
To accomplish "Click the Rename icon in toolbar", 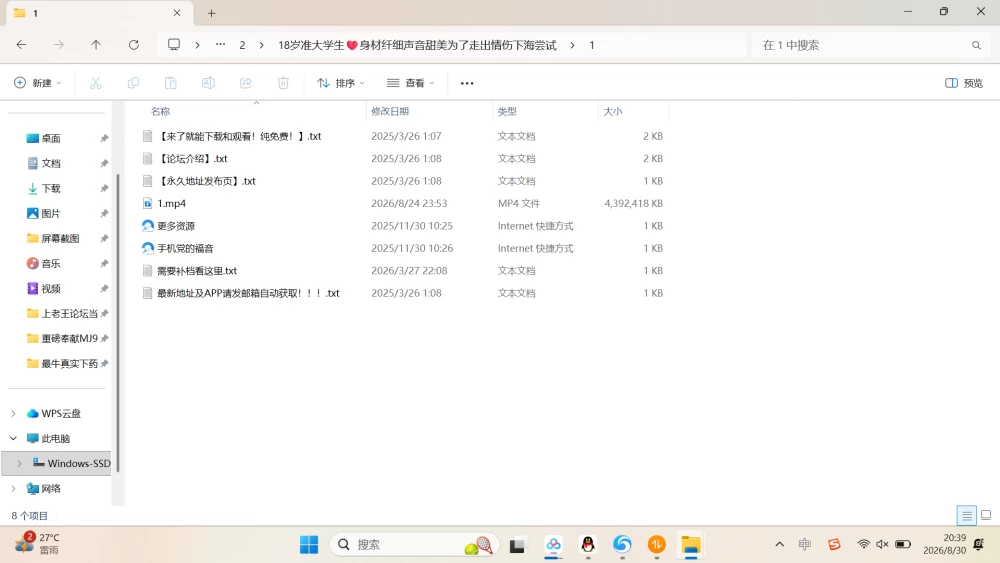I will pos(208,83).
